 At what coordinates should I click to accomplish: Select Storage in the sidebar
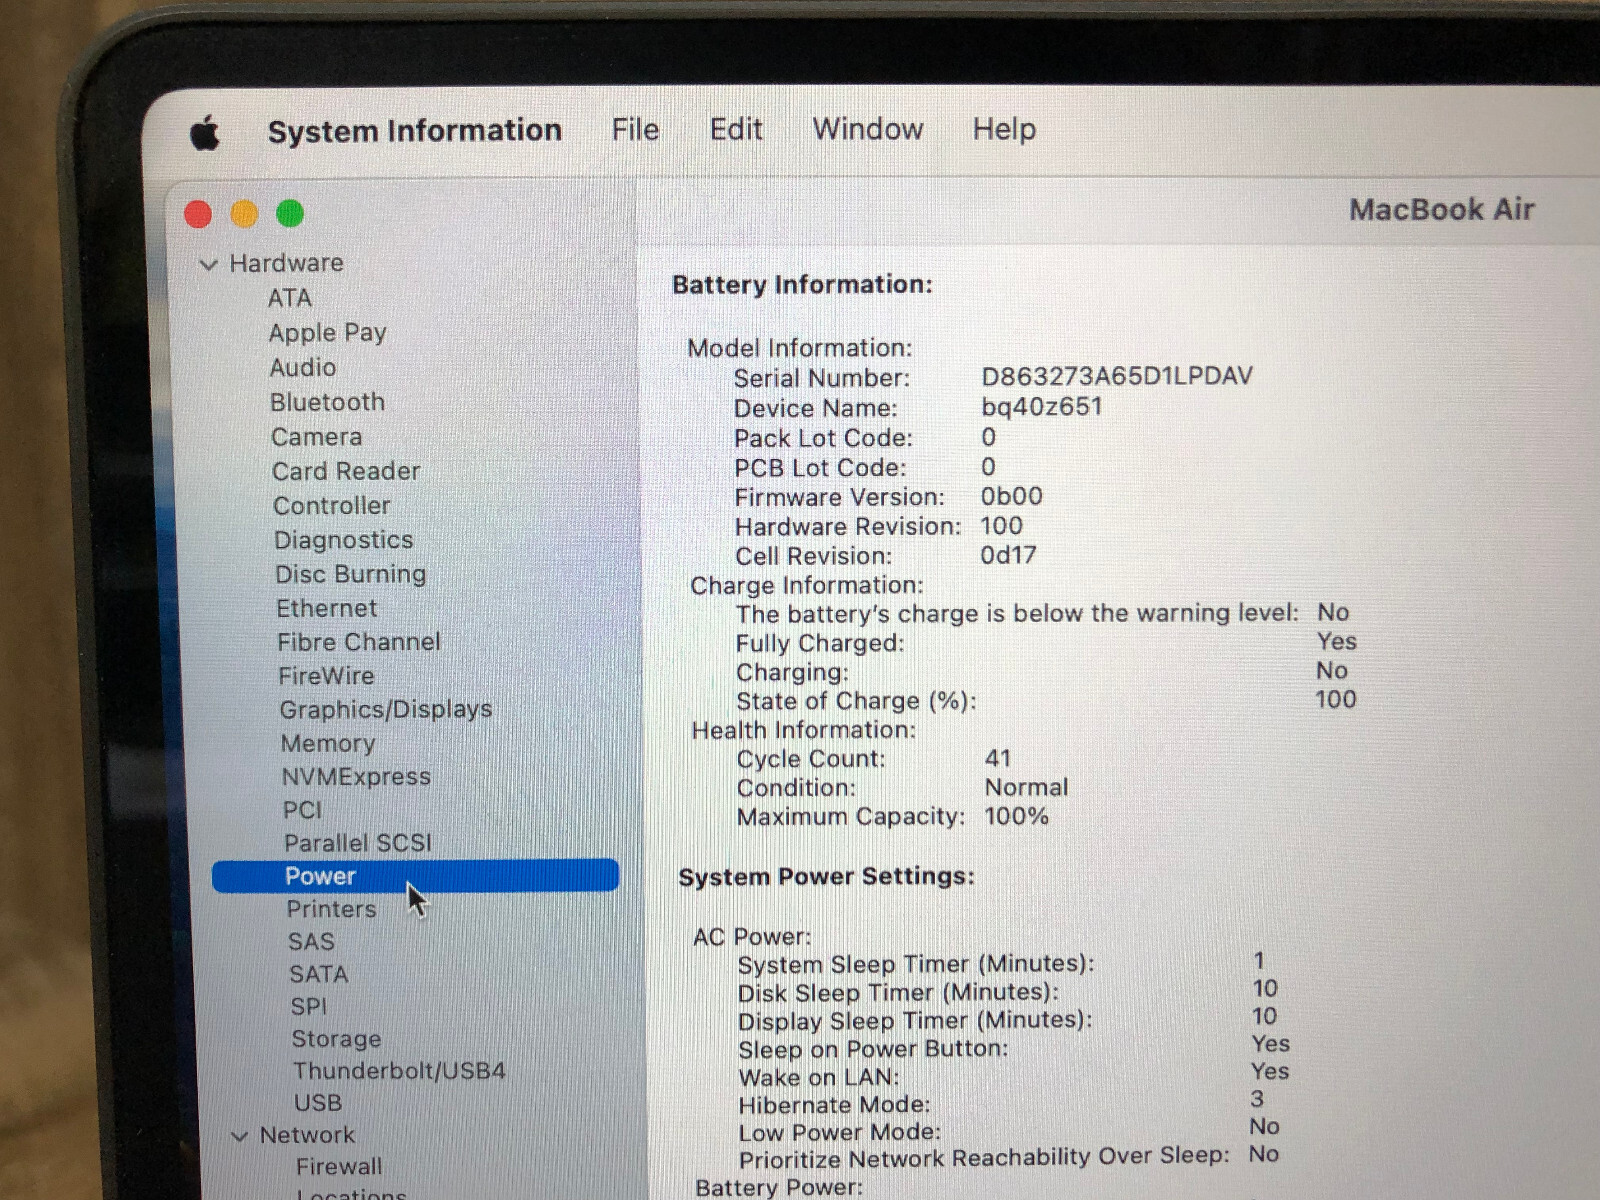point(337,1039)
